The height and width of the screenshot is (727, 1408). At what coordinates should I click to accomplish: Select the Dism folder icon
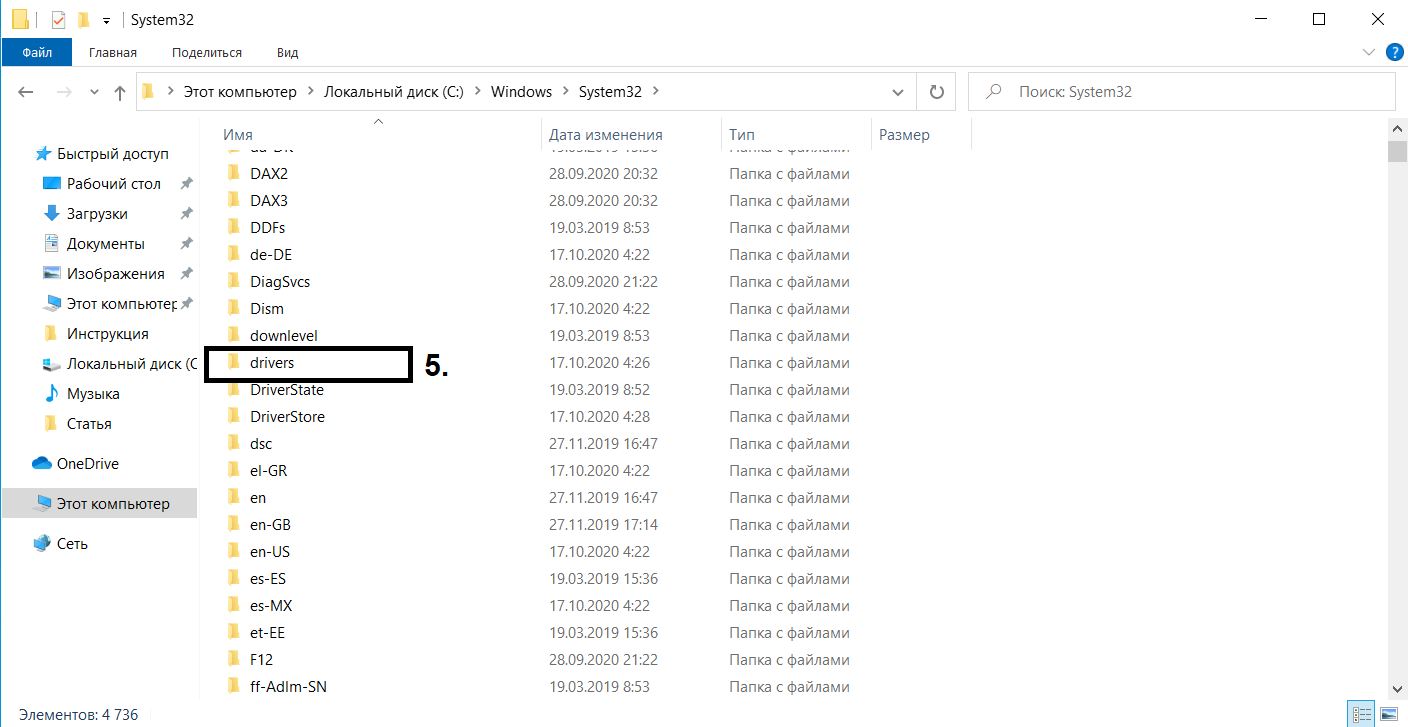(x=233, y=308)
